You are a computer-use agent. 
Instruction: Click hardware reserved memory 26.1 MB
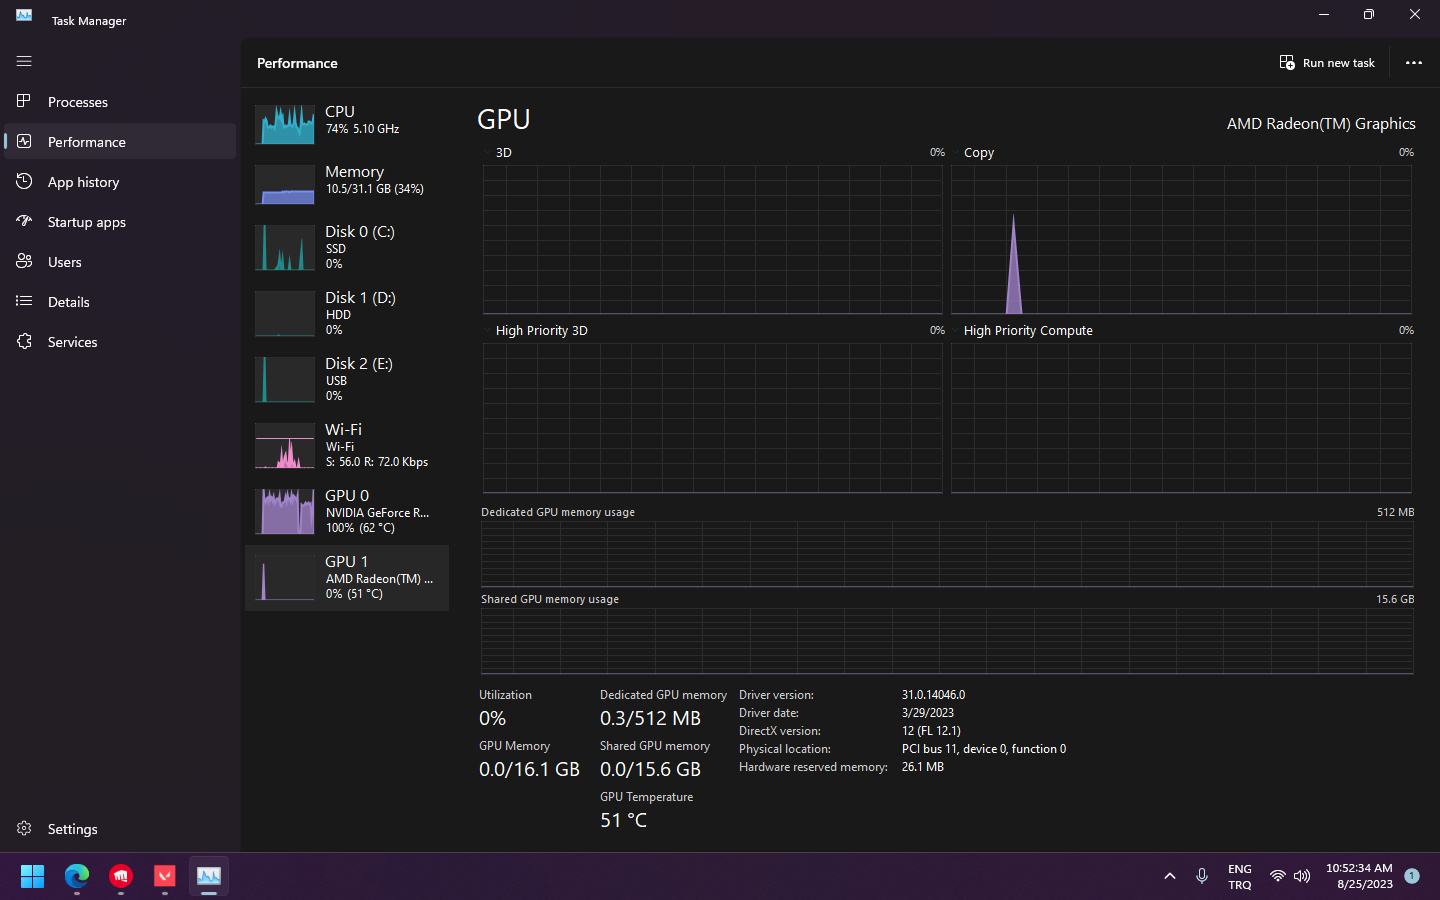(923, 767)
